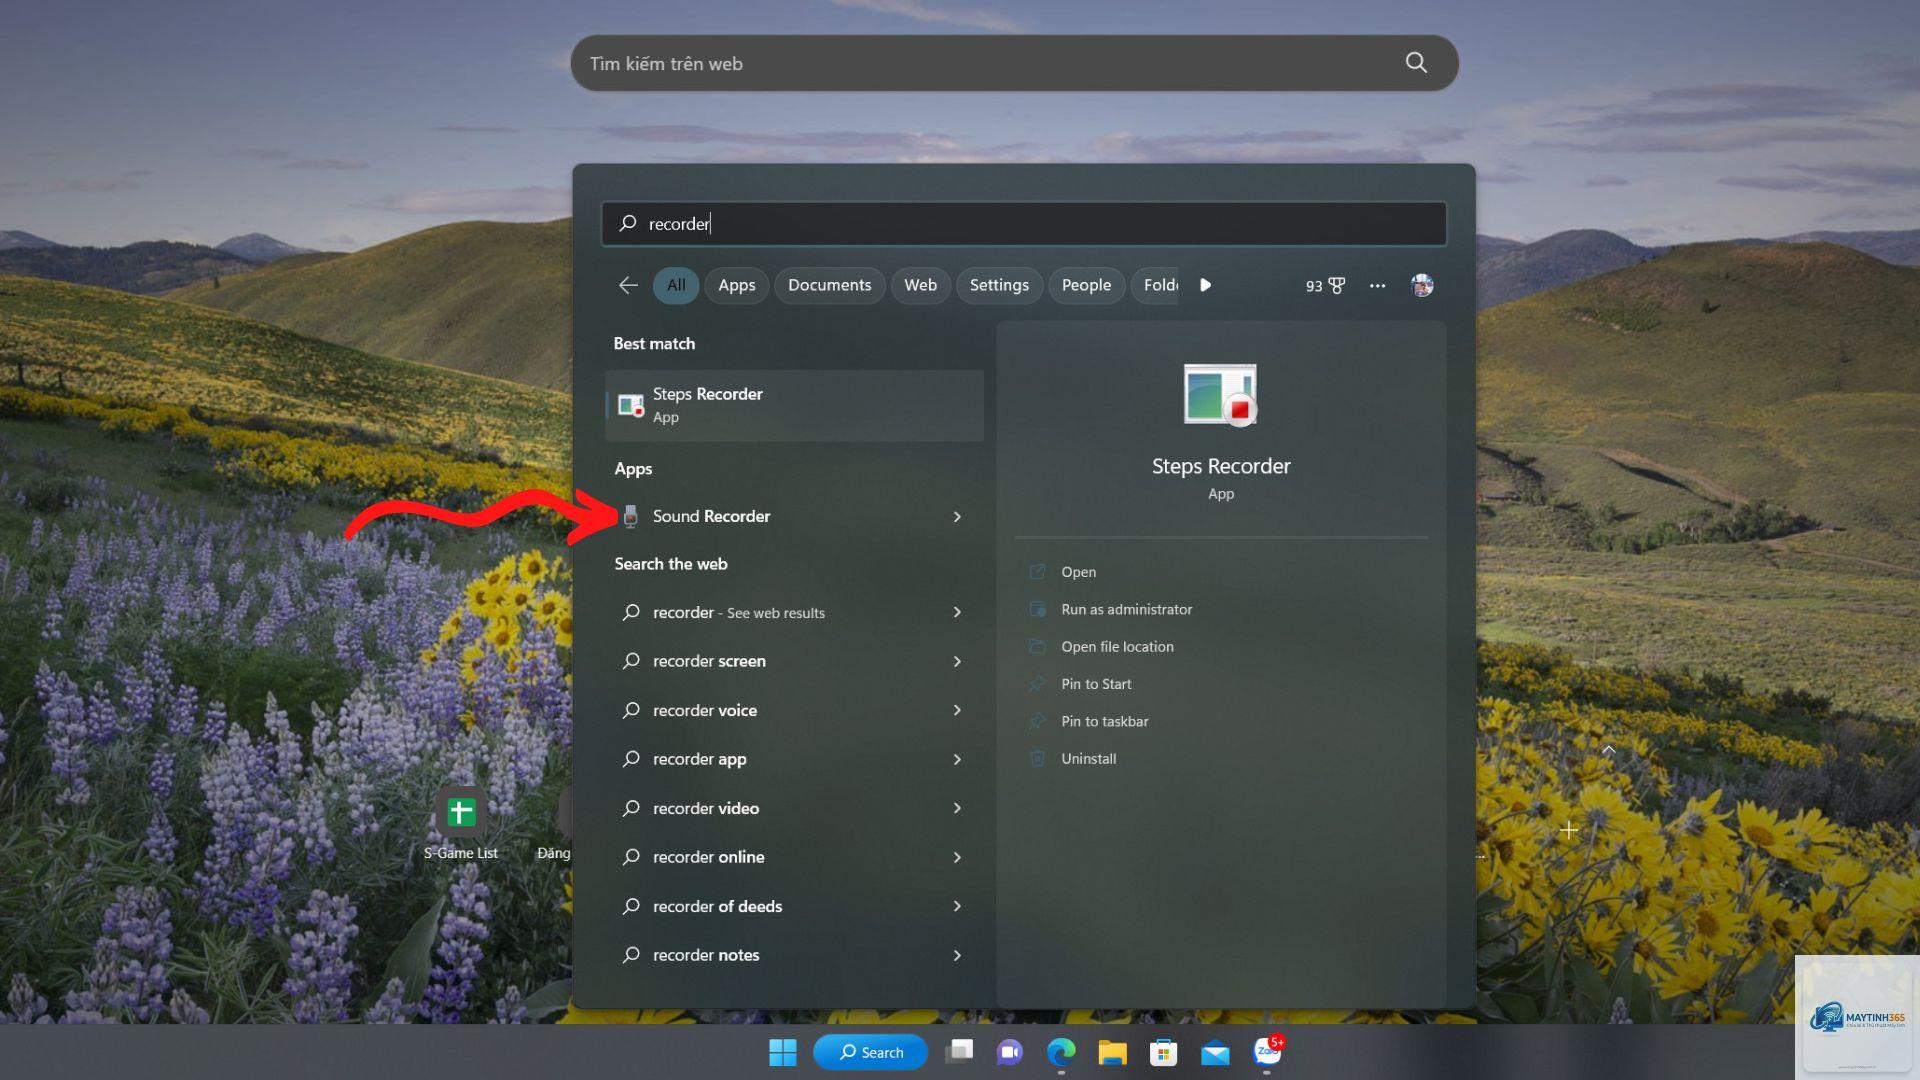
Task: Choose Pin to Start
Action: click(1096, 684)
